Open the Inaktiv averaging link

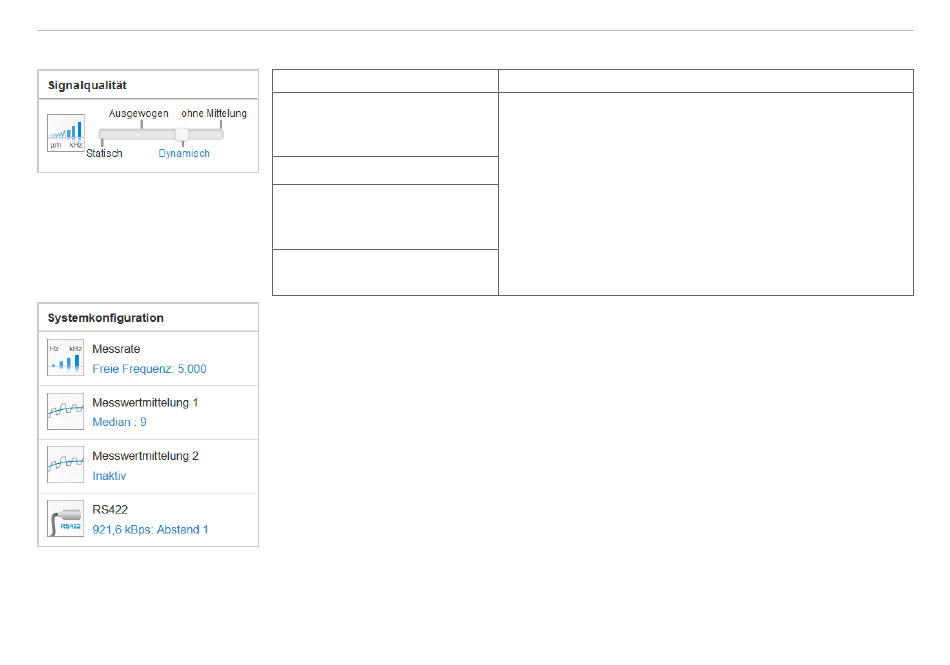click(x=109, y=476)
